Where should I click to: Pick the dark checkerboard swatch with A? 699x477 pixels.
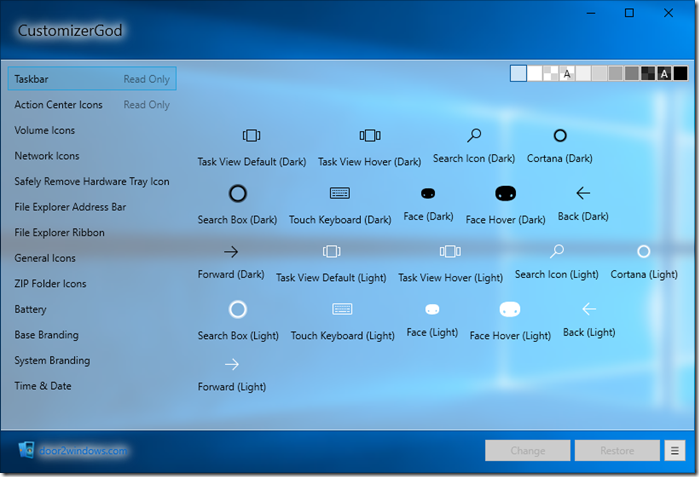pyautogui.click(x=664, y=73)
